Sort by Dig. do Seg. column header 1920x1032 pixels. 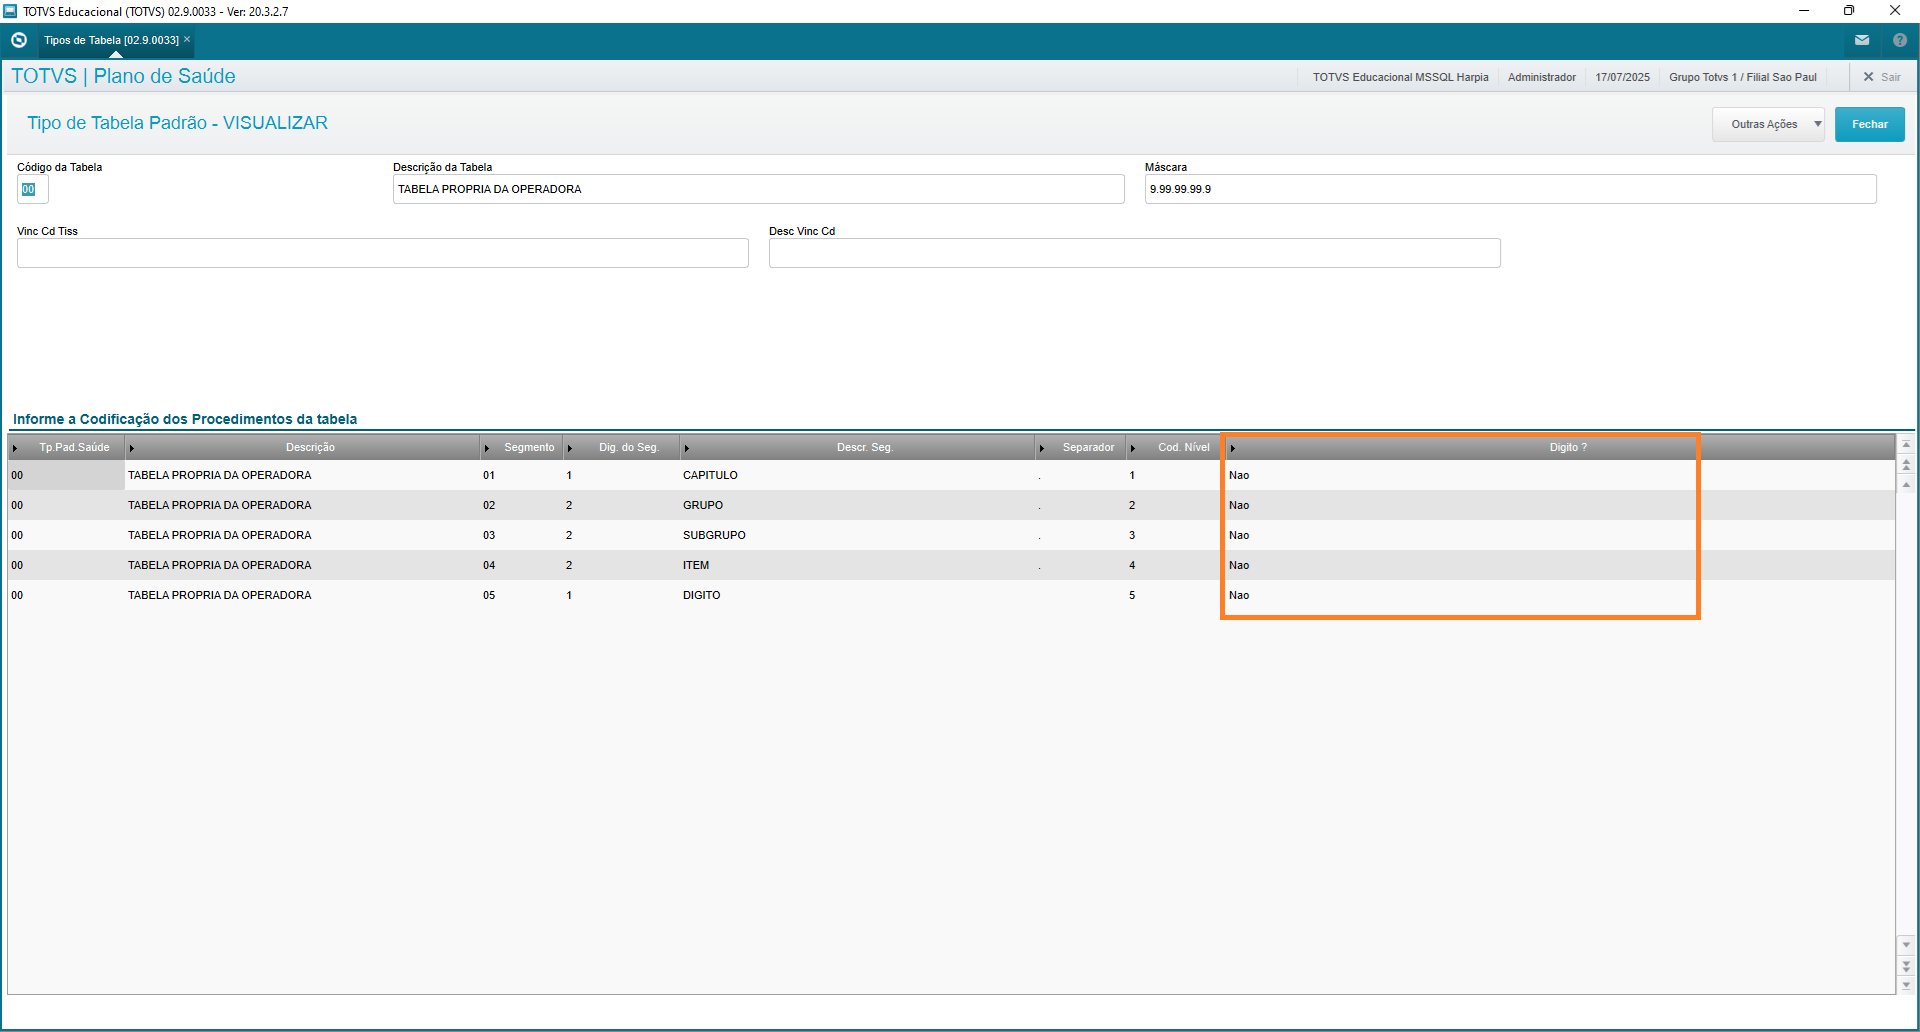click(x=622, y=447)
